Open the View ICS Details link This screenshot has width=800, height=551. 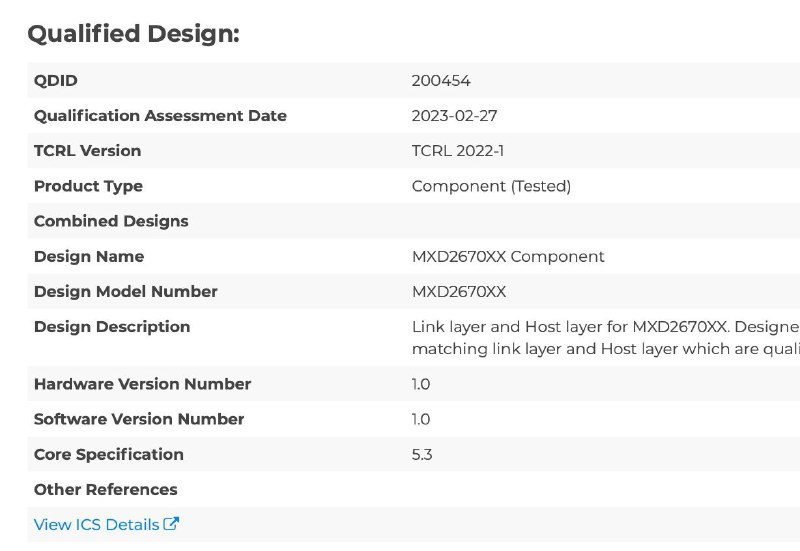click(106, 524)
